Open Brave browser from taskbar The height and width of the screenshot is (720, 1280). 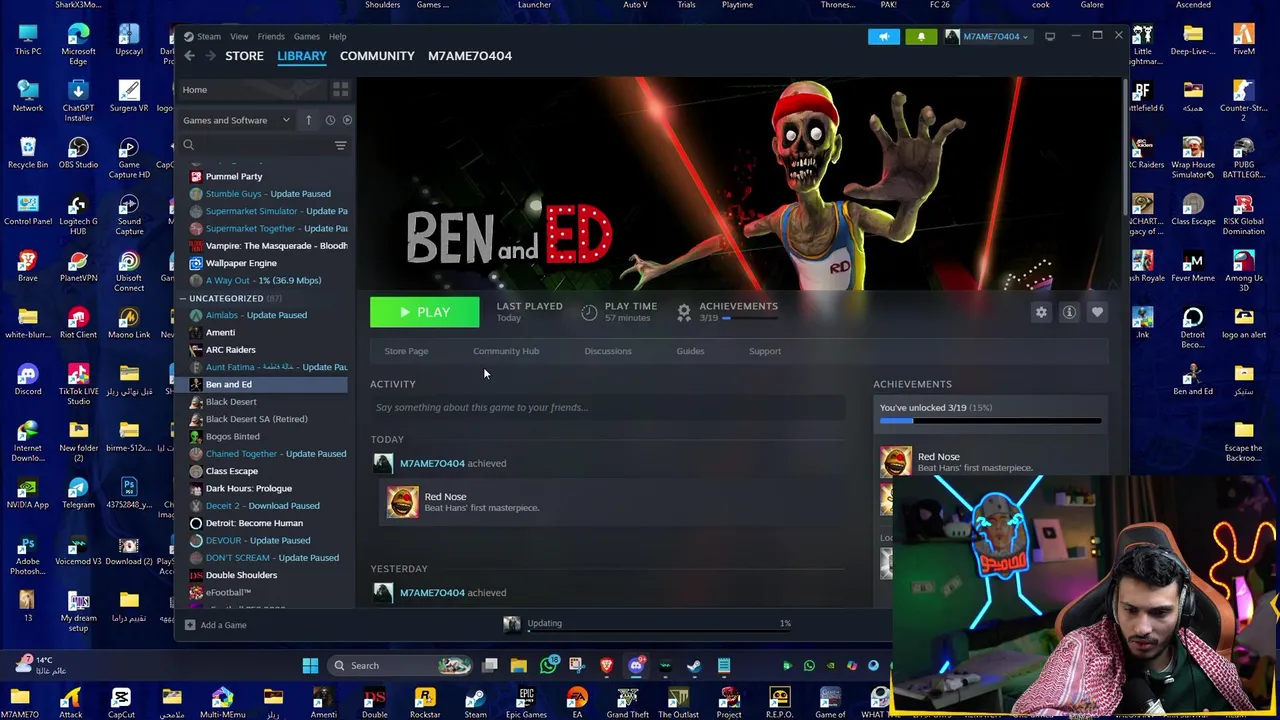pos(606,666)
